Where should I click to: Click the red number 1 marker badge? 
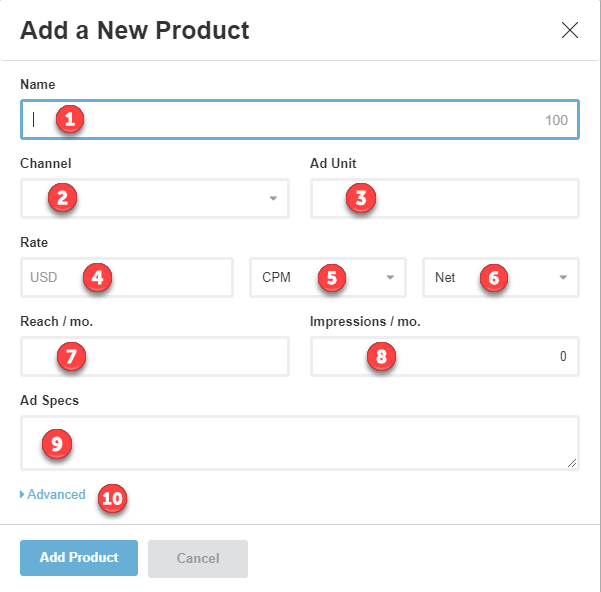69,120
